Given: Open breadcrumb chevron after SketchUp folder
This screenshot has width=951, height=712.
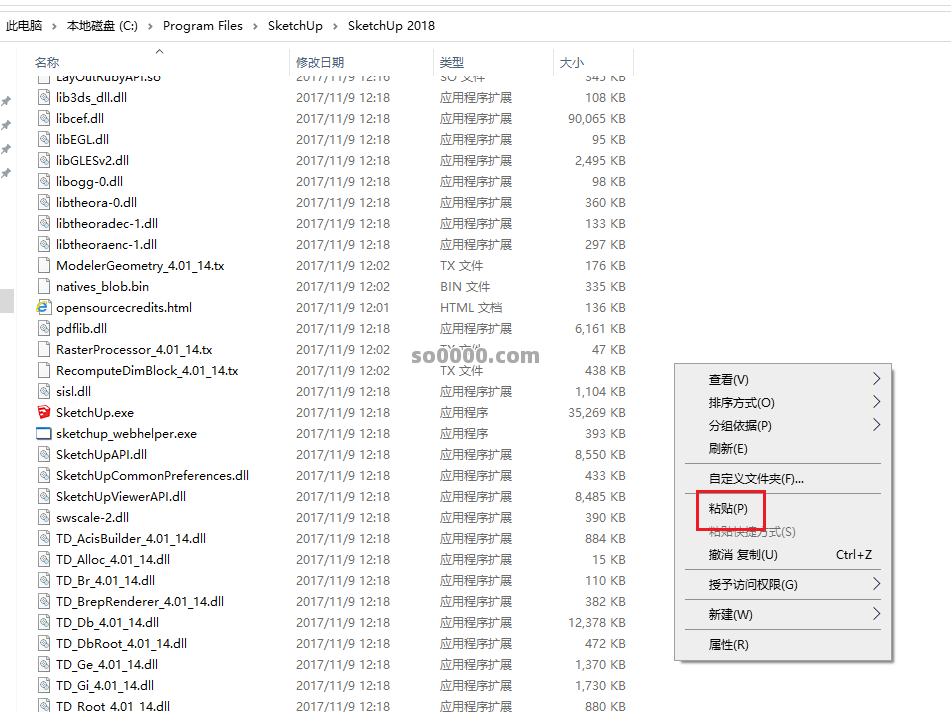Looking at the screenshot, I should coord(335,26).
